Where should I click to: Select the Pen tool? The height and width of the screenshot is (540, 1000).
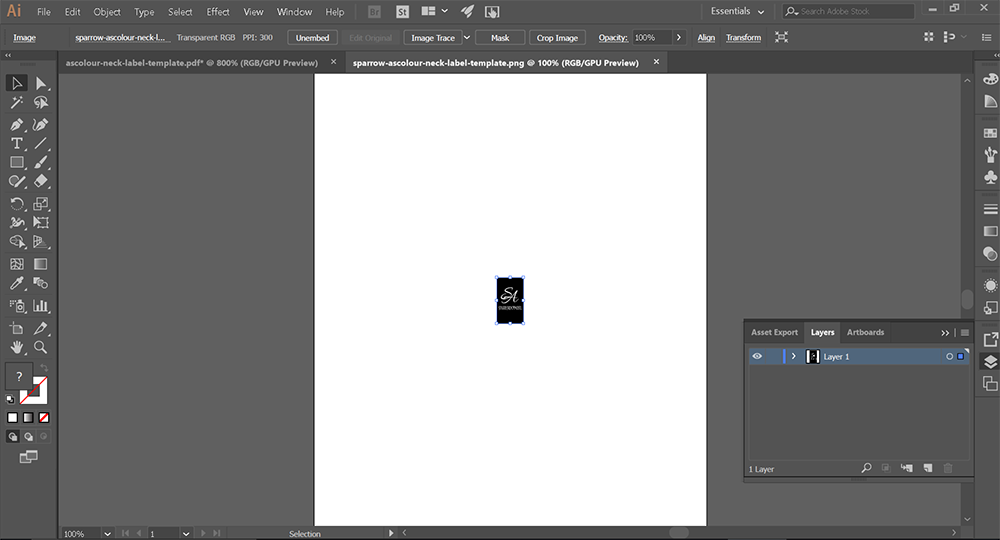coord(17,124)
